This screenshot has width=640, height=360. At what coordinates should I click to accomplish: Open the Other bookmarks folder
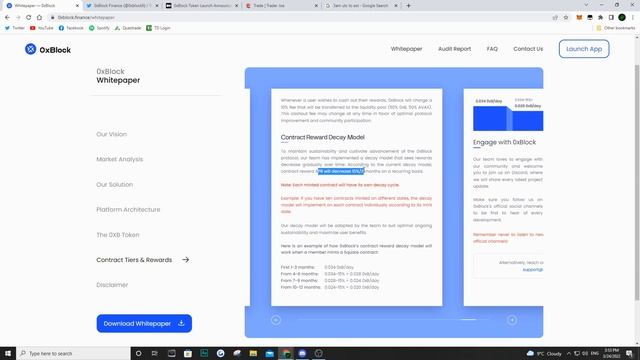point(616,28)
